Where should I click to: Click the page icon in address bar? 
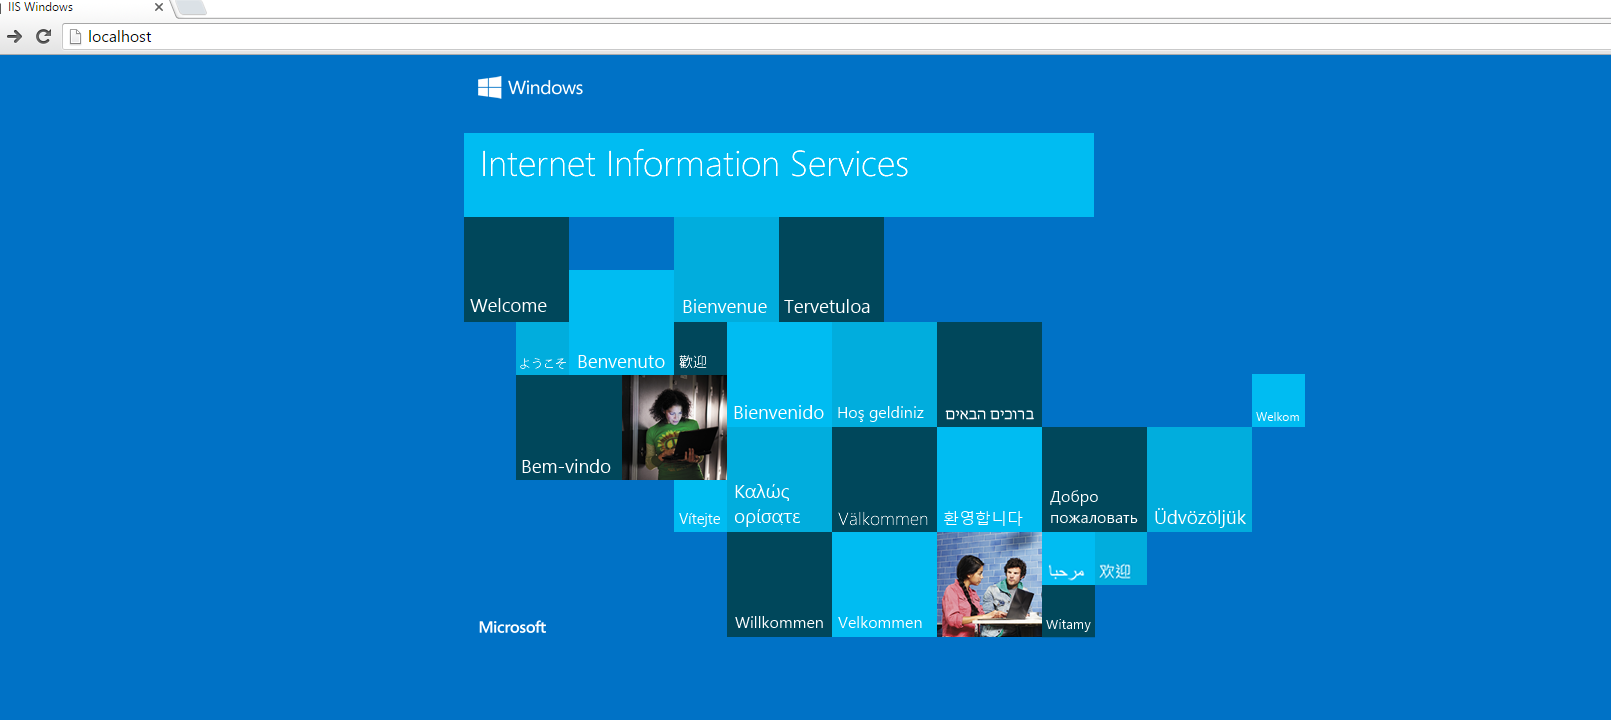[x=75, y=36]
